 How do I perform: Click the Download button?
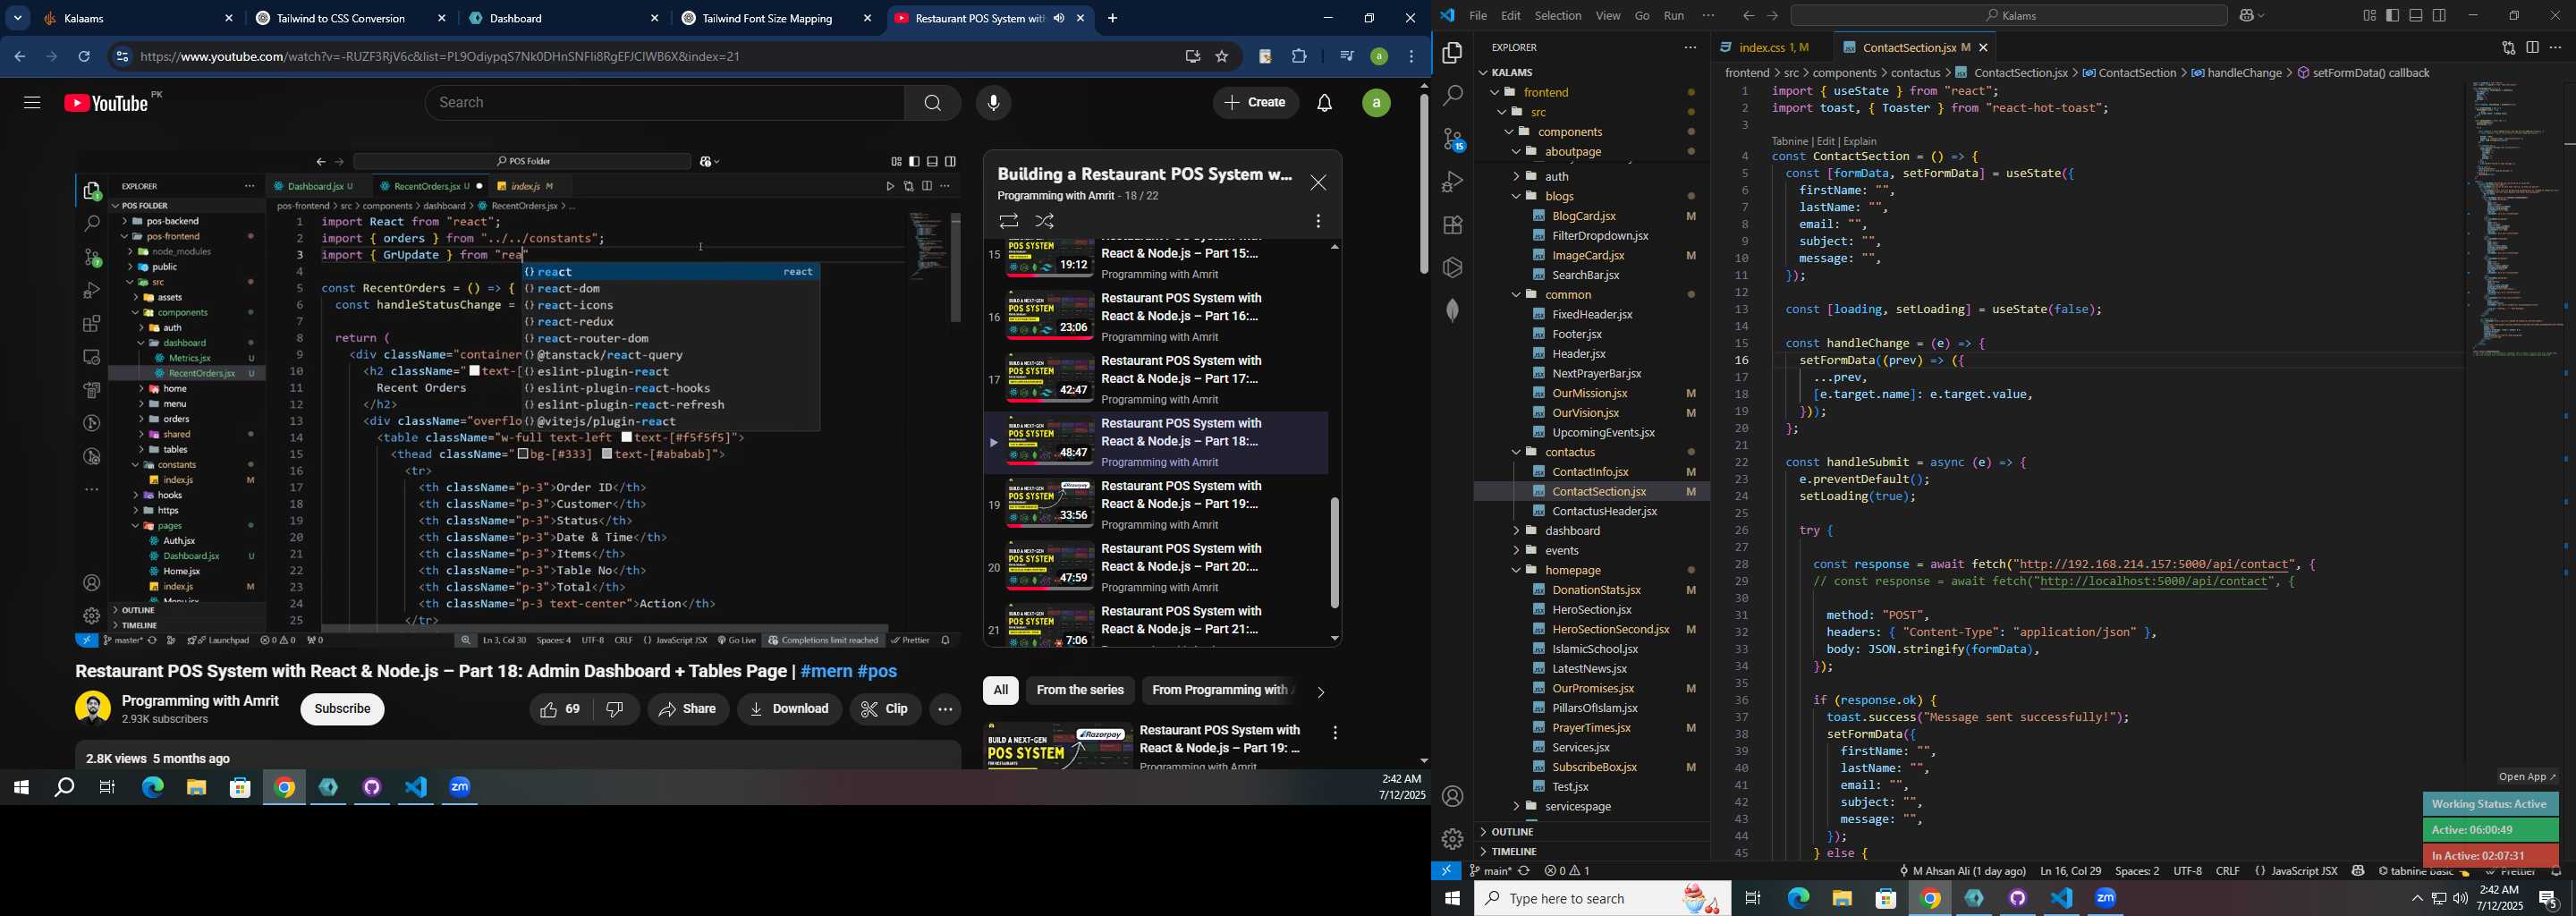tap(789, 709)
